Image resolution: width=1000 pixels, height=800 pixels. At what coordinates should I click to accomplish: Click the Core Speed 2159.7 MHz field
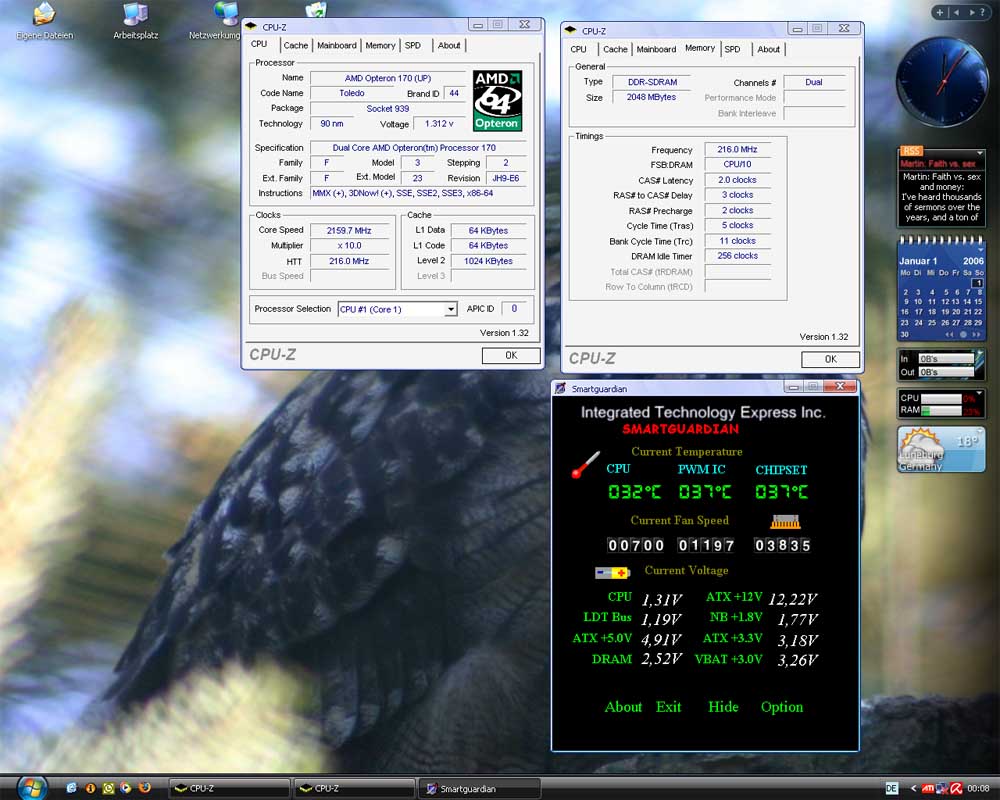coord(349,230)
